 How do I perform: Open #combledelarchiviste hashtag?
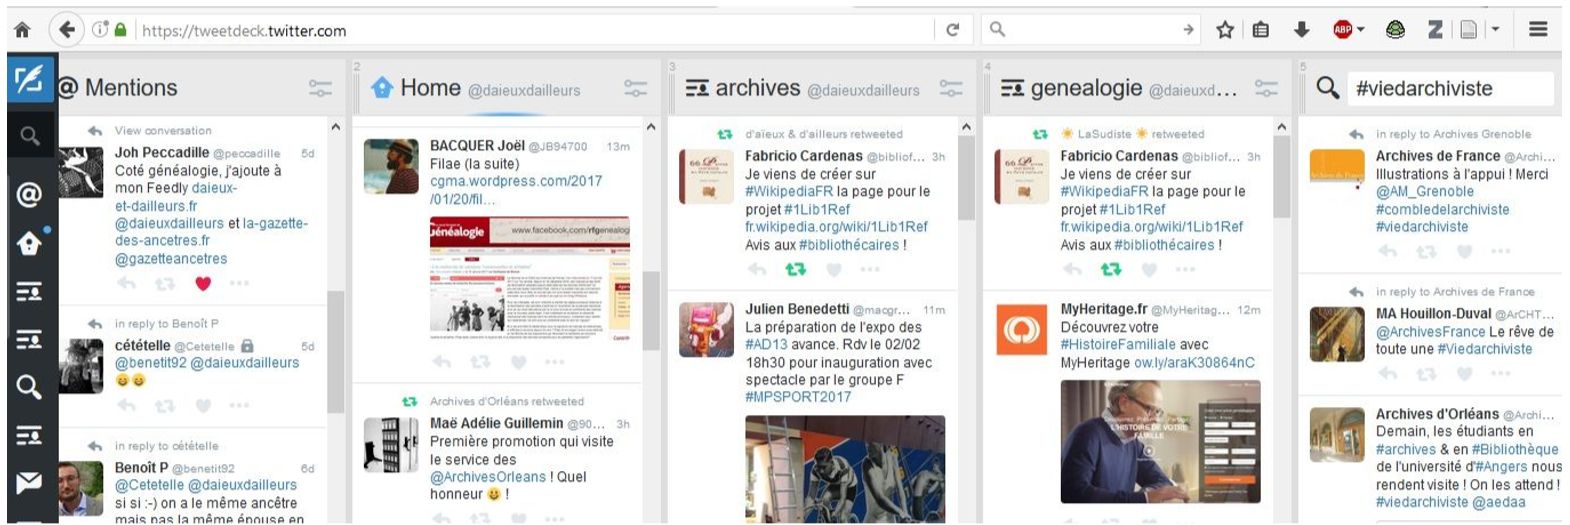[1442, 209]
